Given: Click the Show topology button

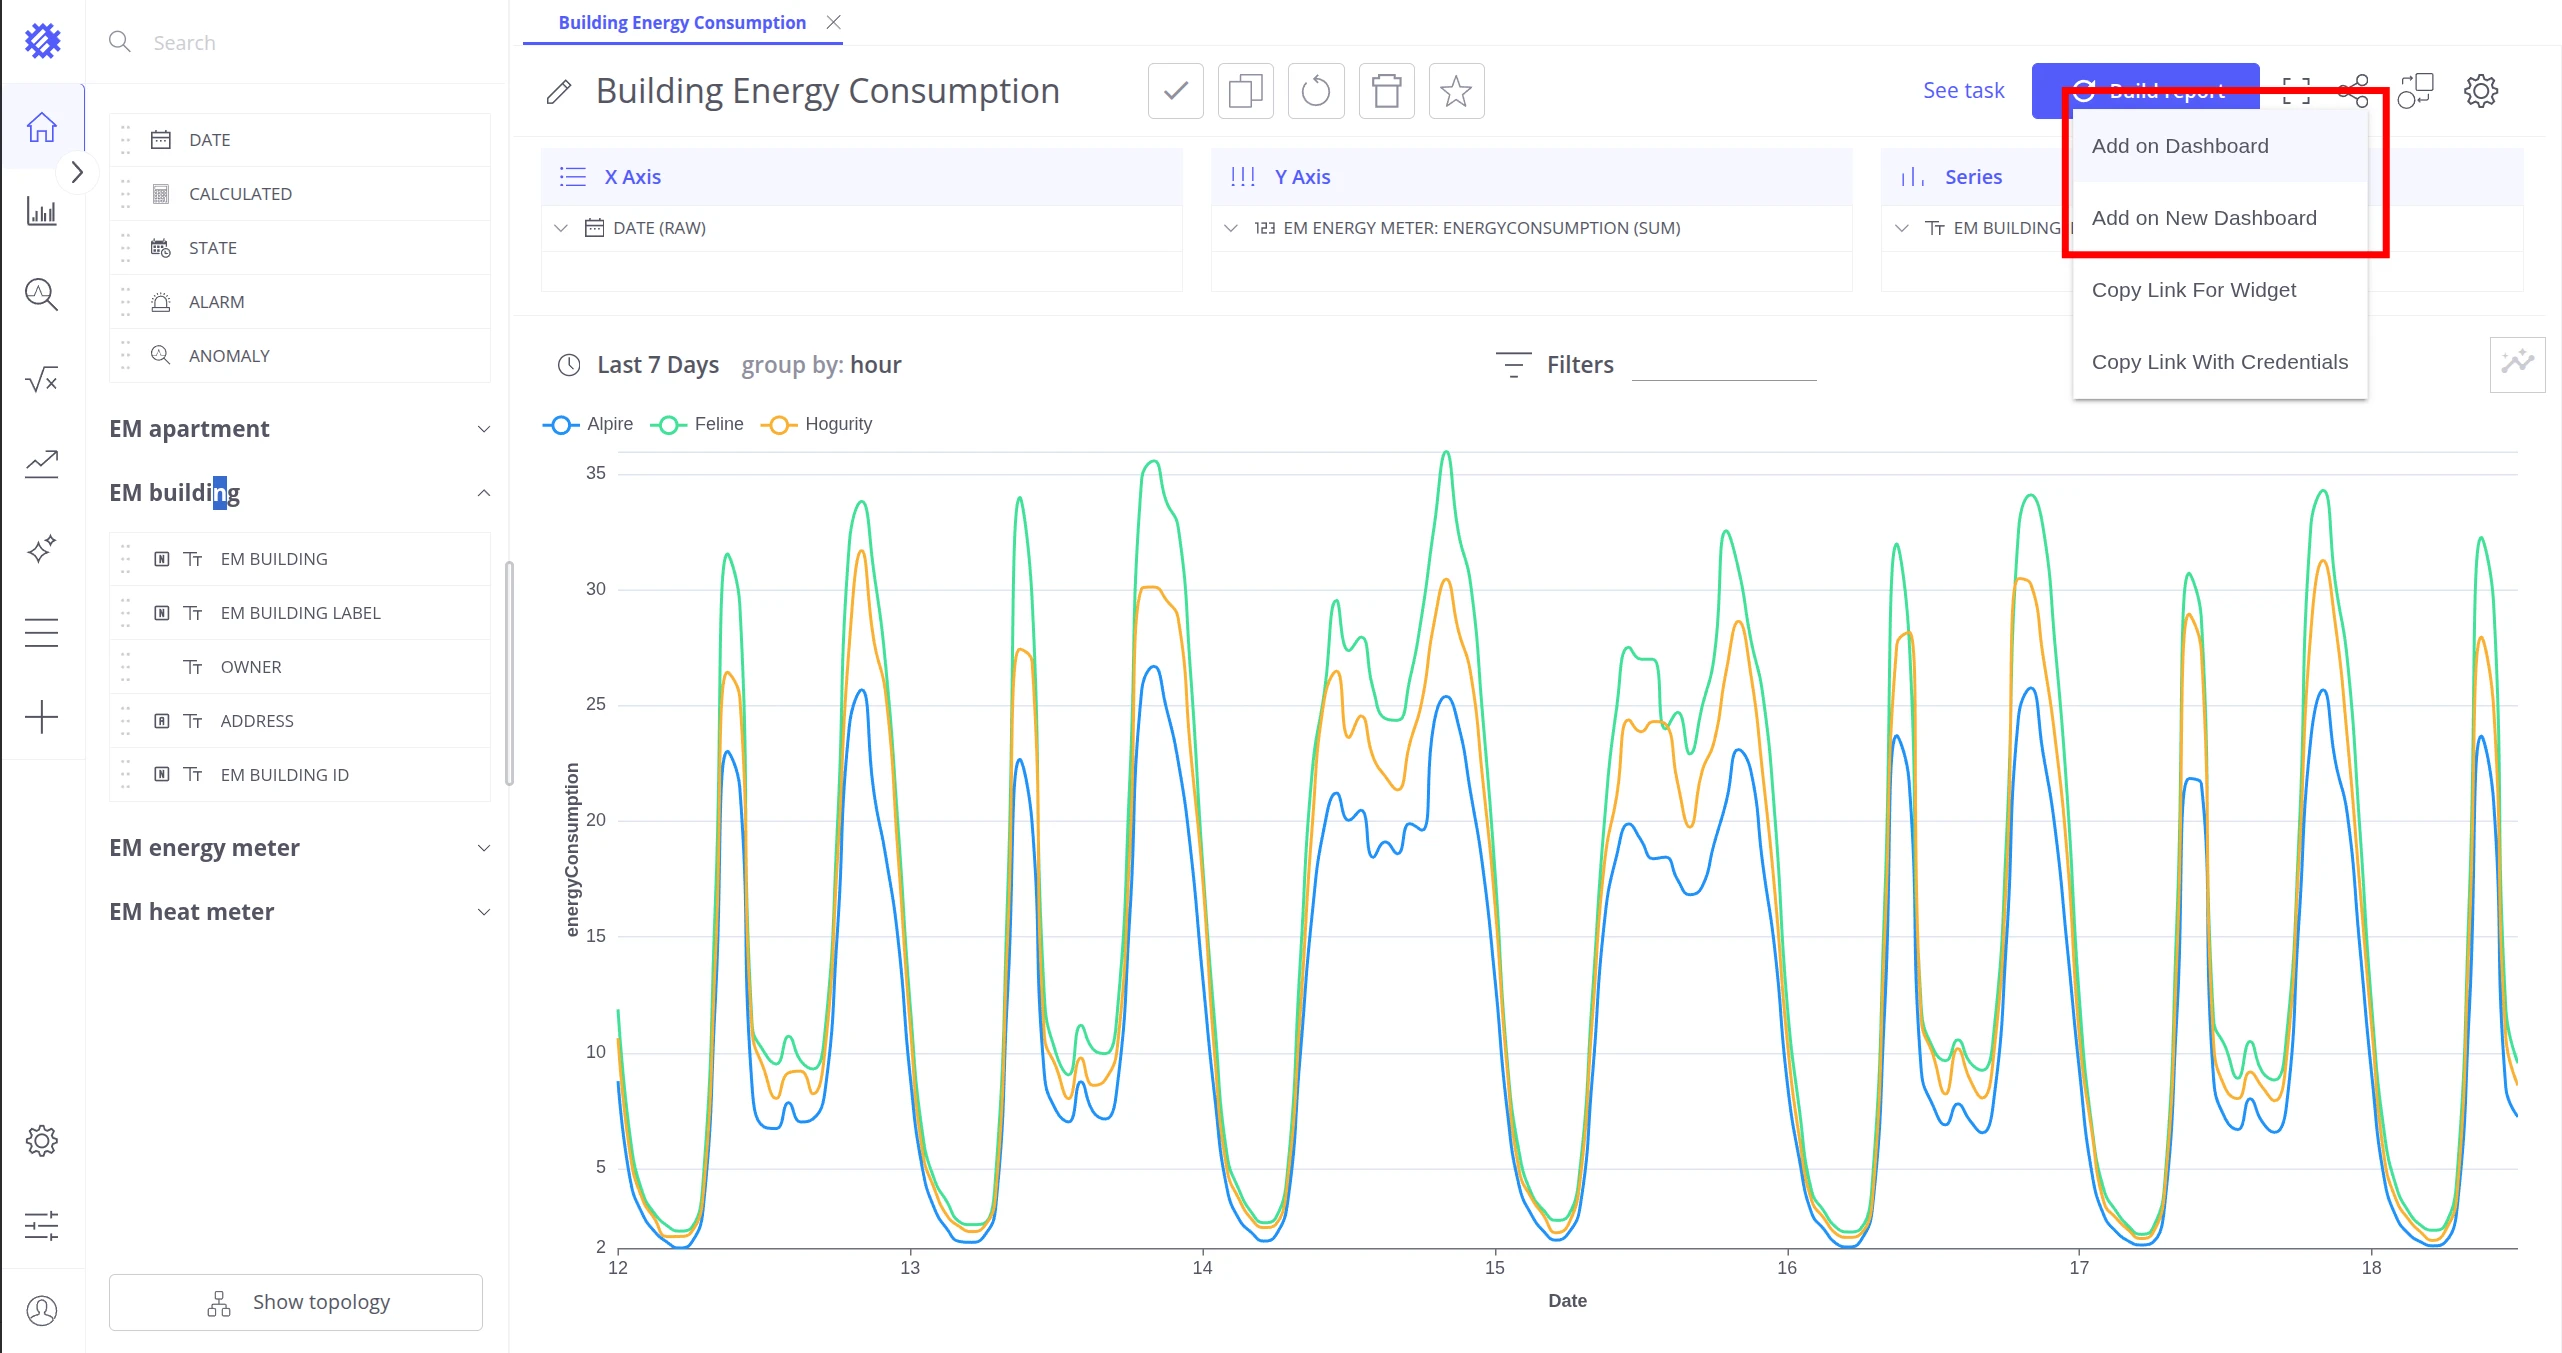Looking at the screenshot, I should pos(296,1302).
